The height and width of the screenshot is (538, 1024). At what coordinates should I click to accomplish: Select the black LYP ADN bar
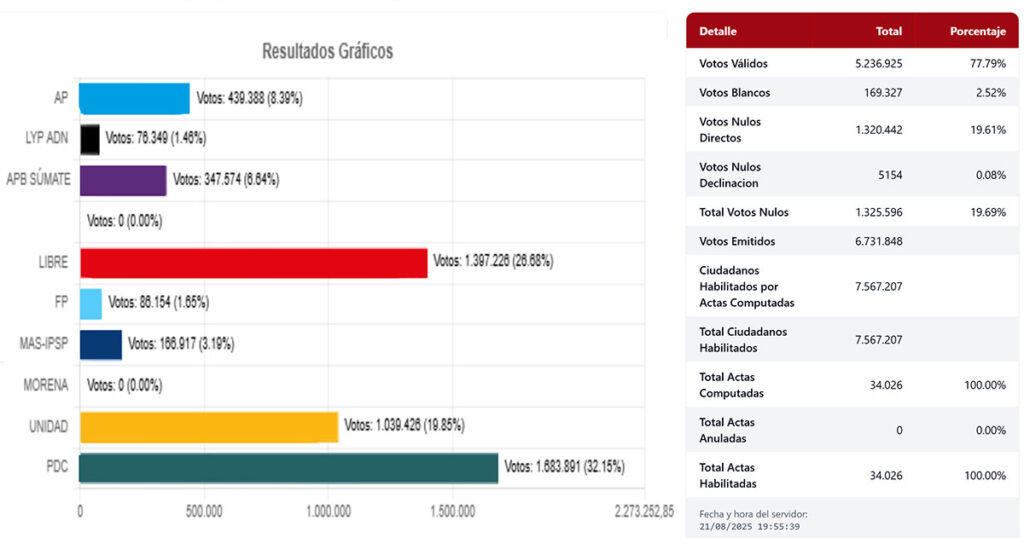89,140
